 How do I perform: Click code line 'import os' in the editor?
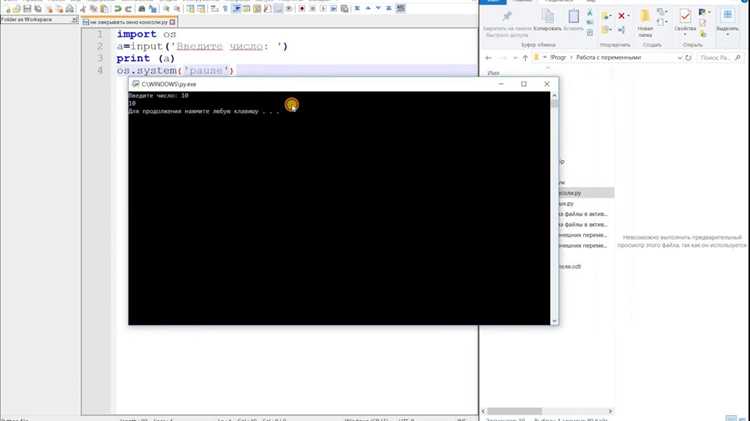point(146,34)
